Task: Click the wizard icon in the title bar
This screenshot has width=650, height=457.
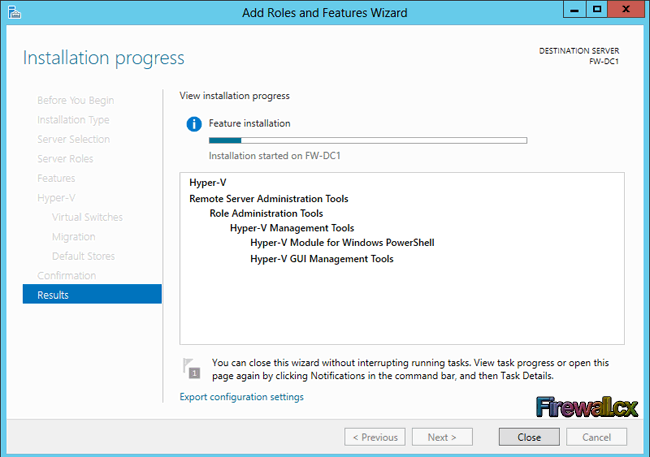Action: pos(14,12)
